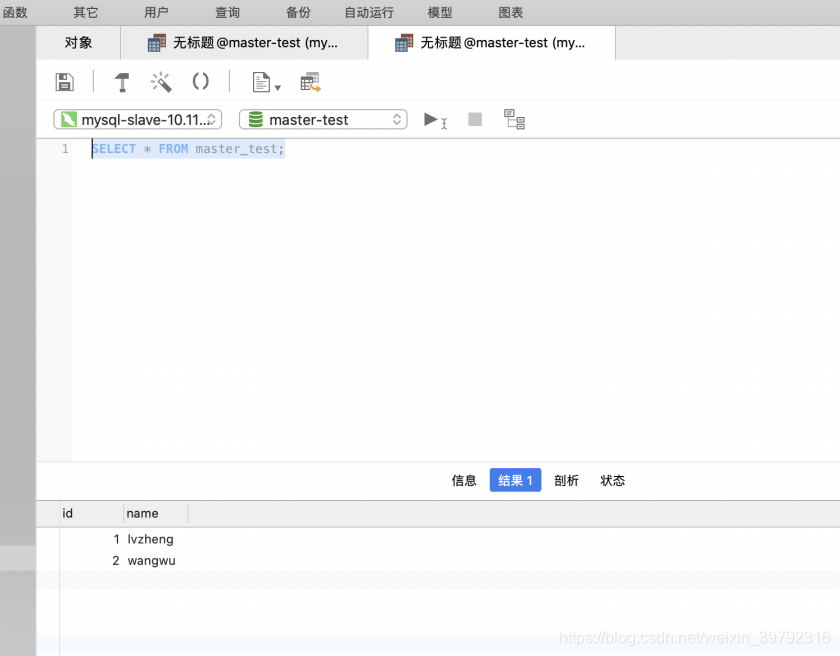
Task: Click the gray Stop execution button
Action: 475,119
